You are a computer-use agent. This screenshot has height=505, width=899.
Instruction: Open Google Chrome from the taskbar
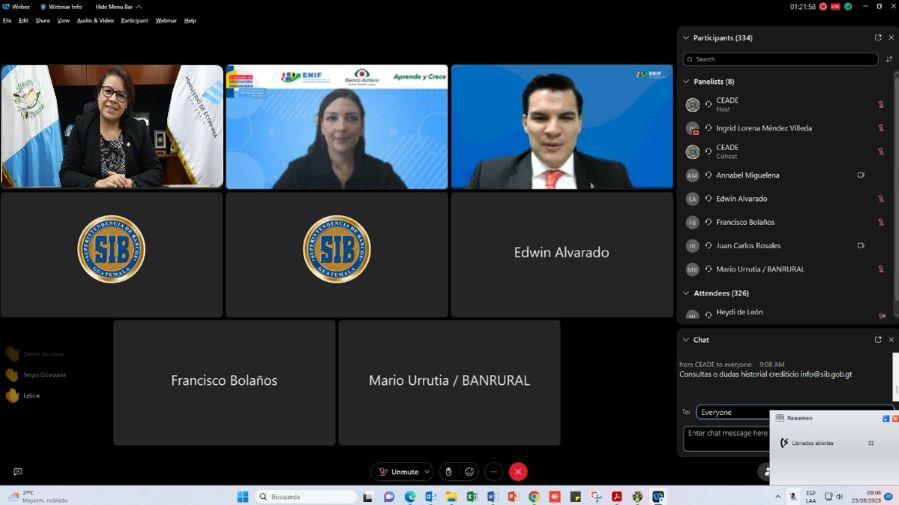(534, 497)
